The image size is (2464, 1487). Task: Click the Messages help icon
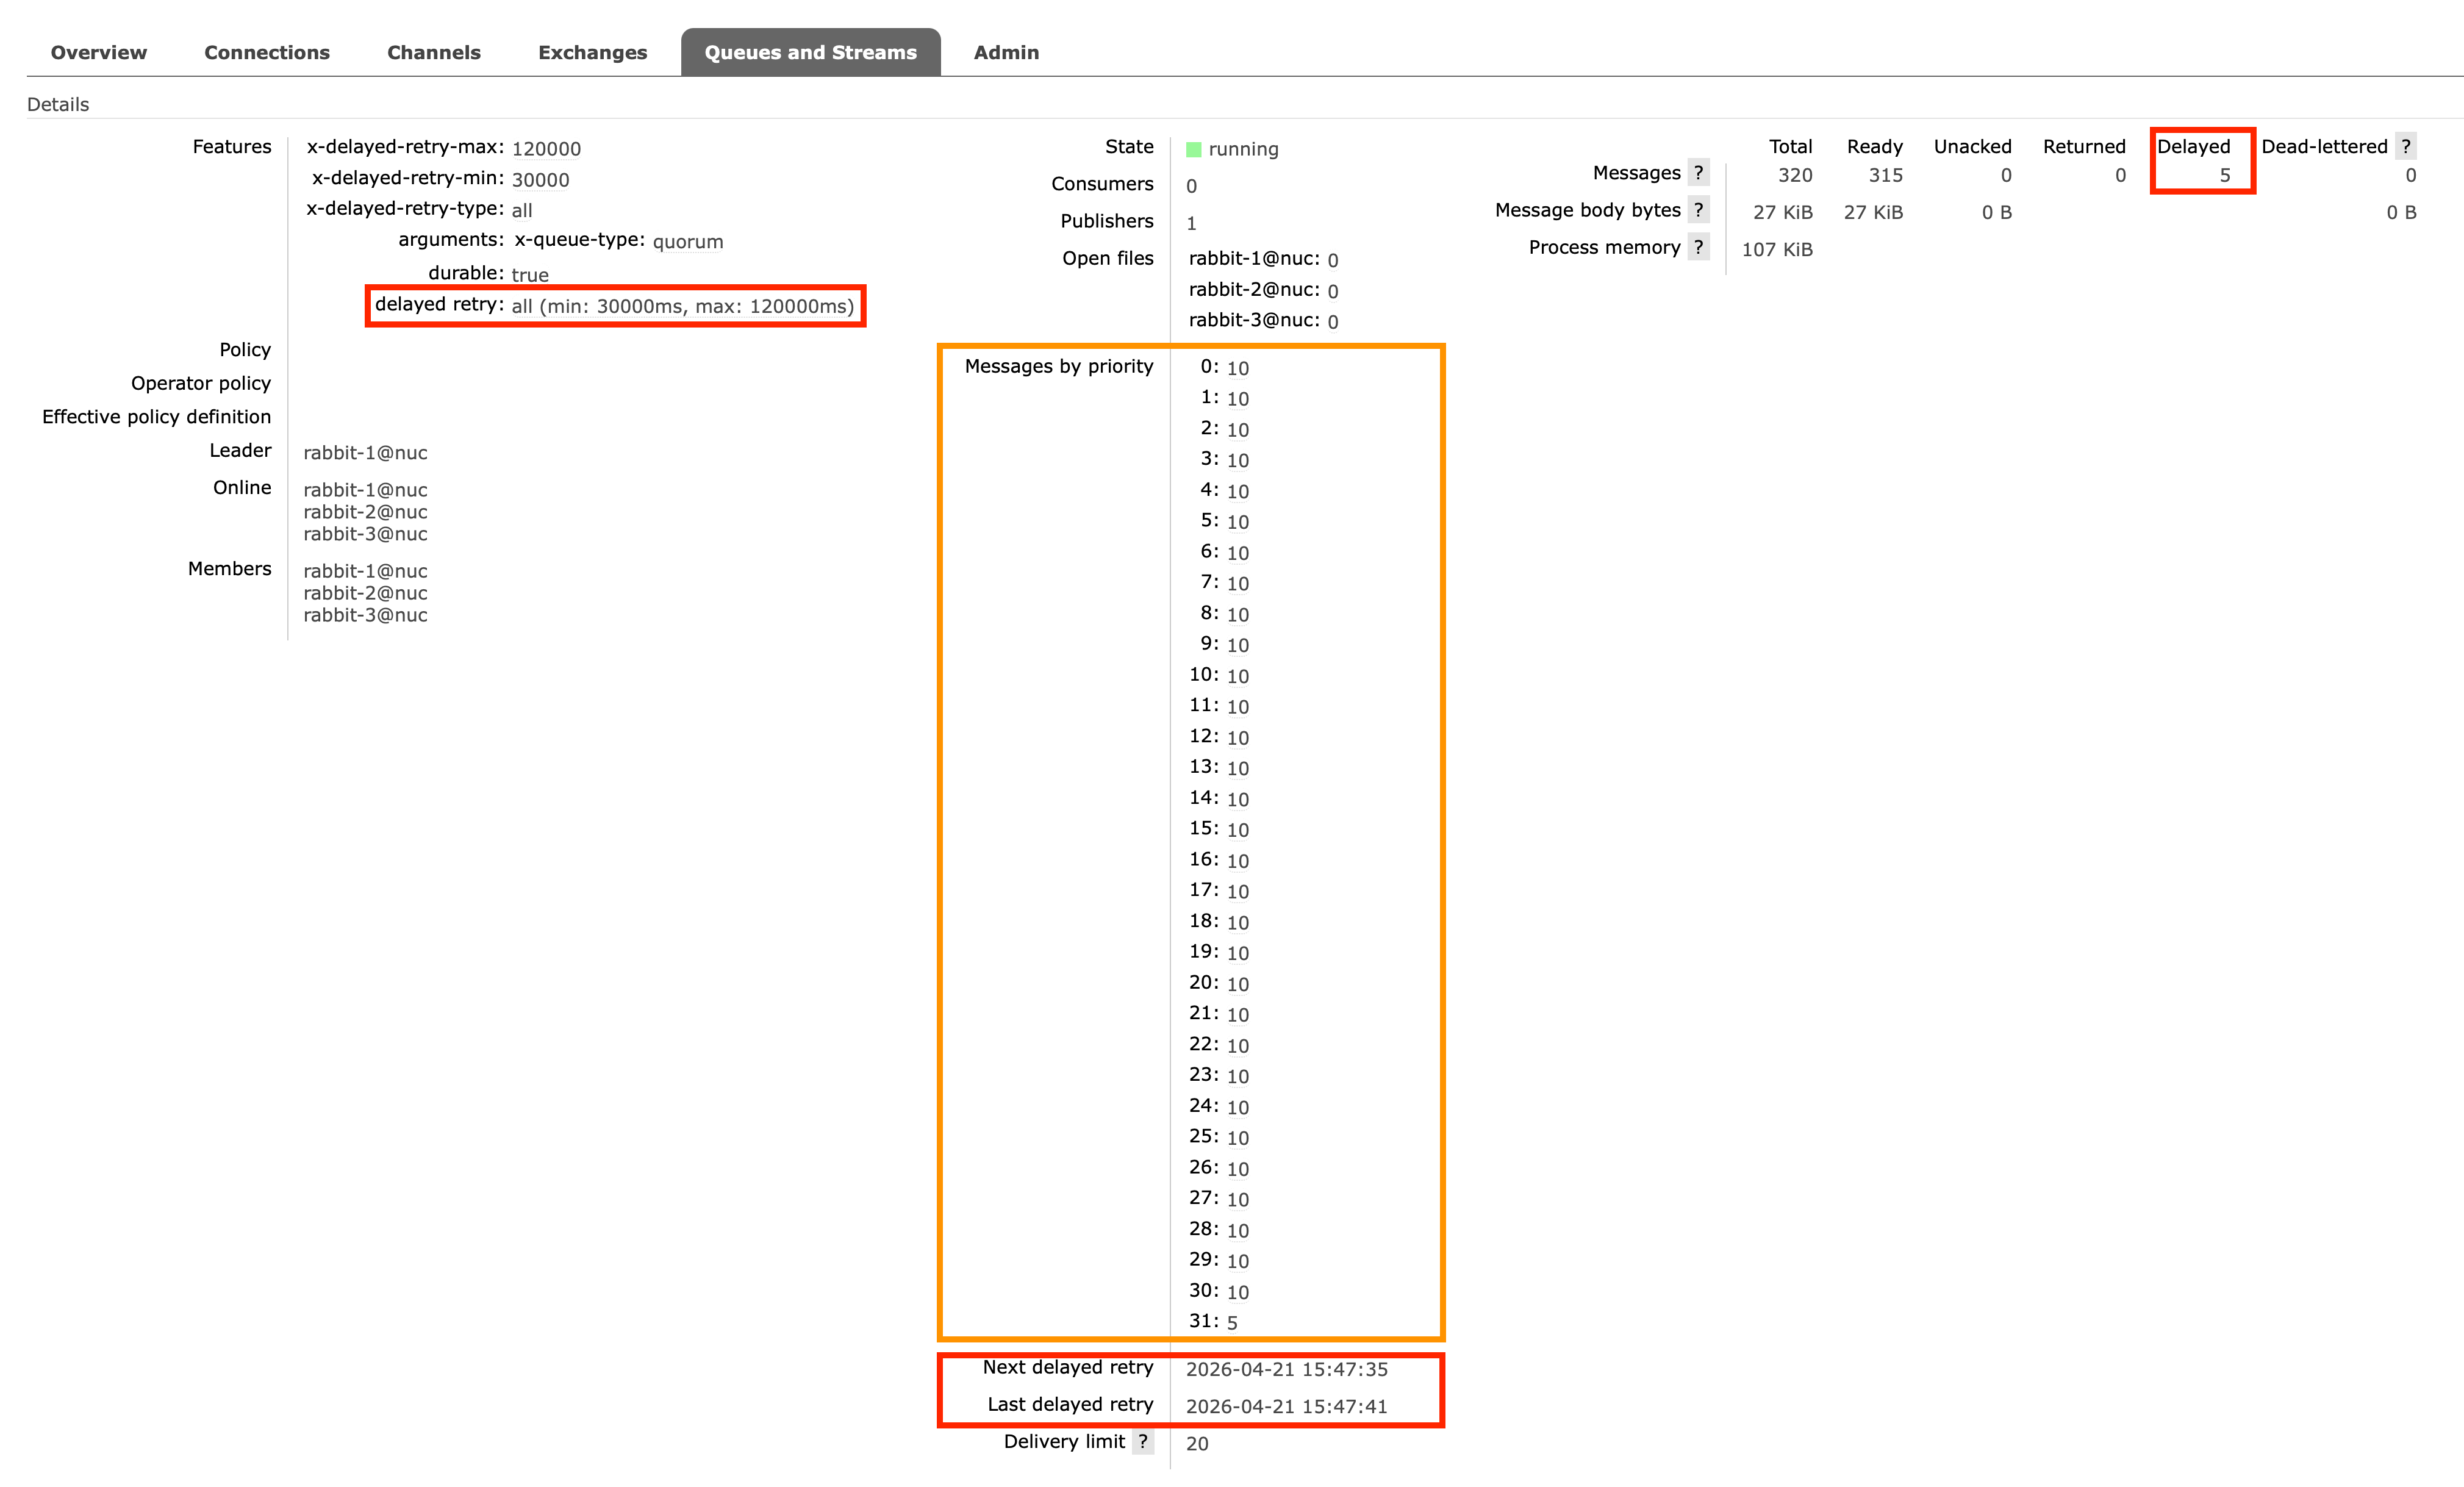pyautogui.click(x=1698, y=173)
